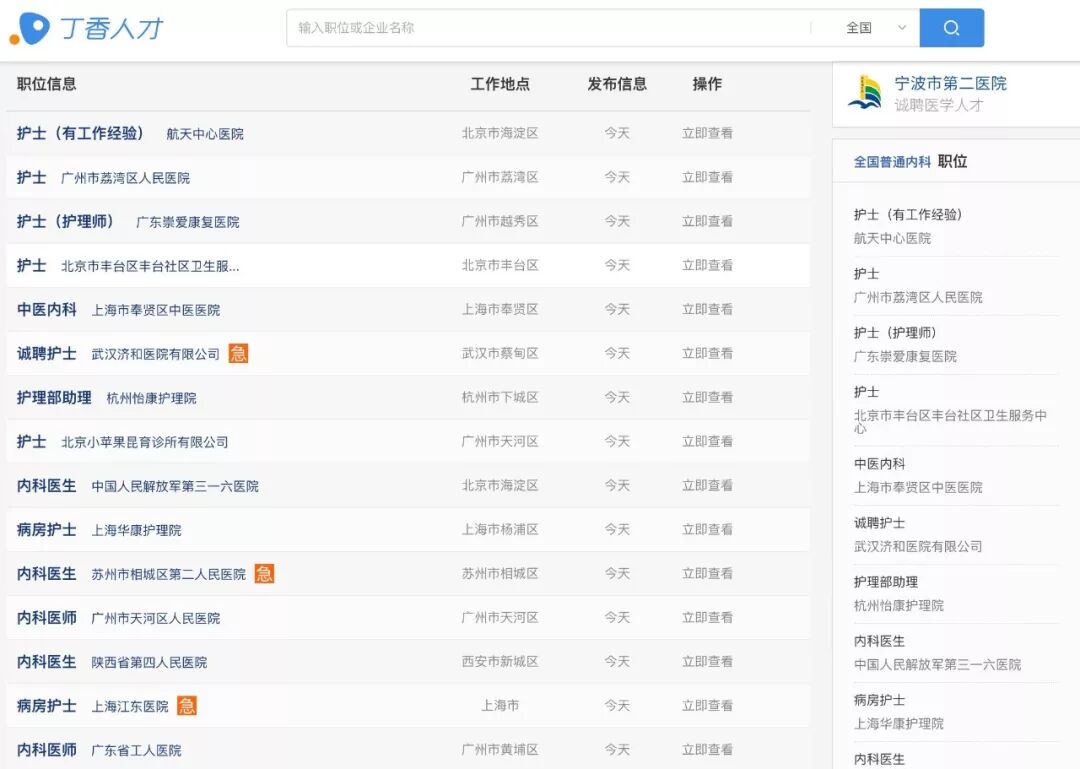Viewport: 1080px width, 769px height.
Task: Click company 上海江东医院
Action: pyautogui.click(x=130, y=706)
